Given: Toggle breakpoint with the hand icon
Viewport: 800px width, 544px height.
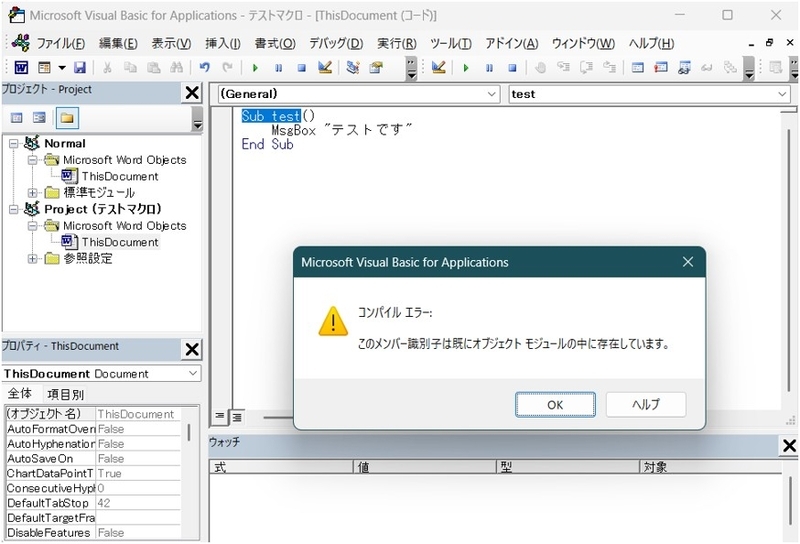Looking at the screenshot, I should 540,67.
